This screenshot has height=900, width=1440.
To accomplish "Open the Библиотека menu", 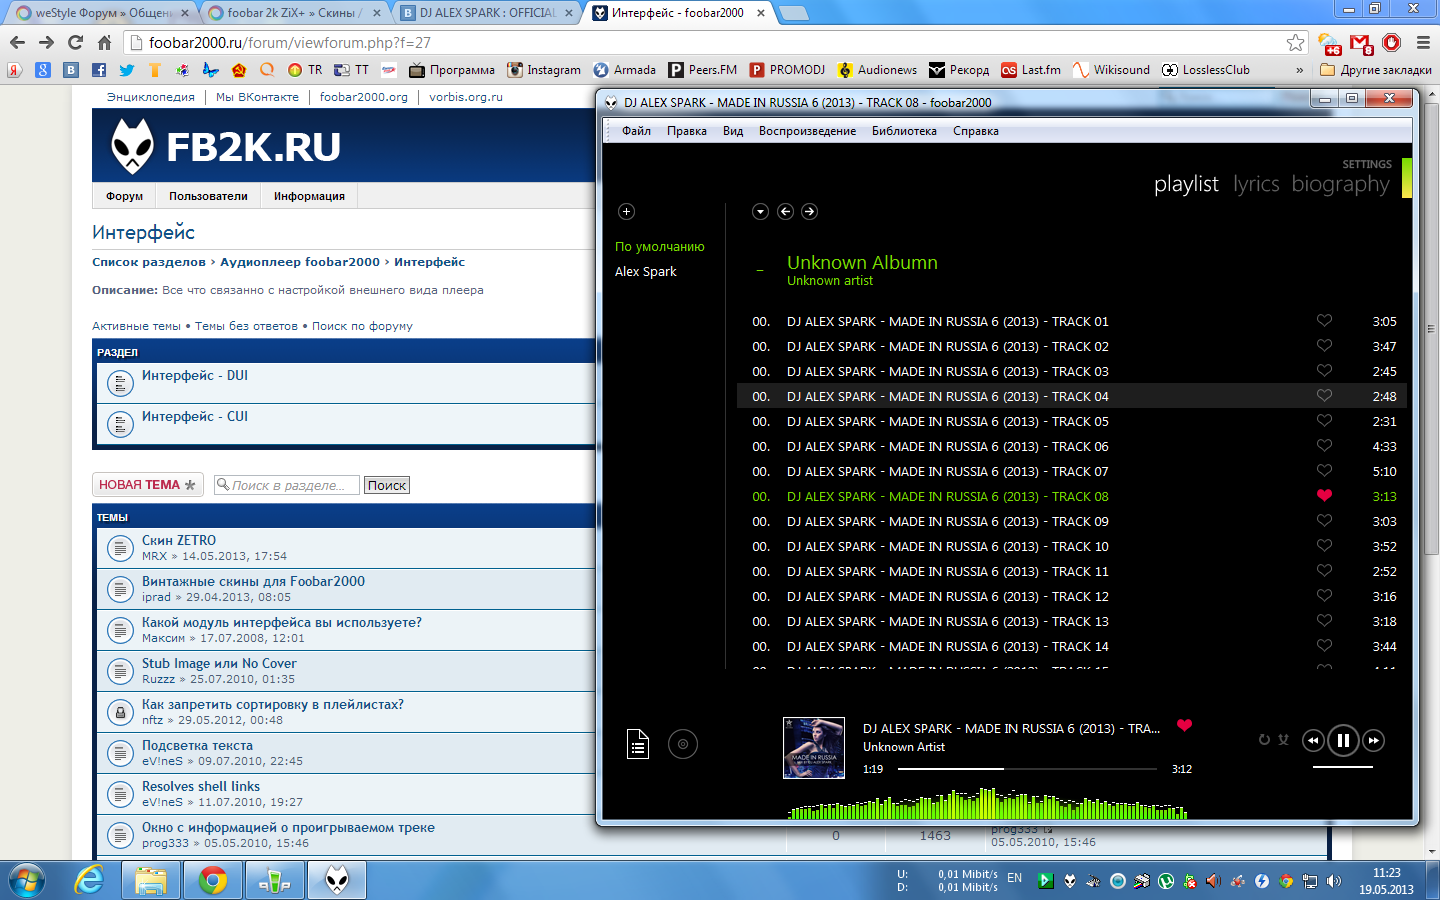I will (x=904, y=131).
